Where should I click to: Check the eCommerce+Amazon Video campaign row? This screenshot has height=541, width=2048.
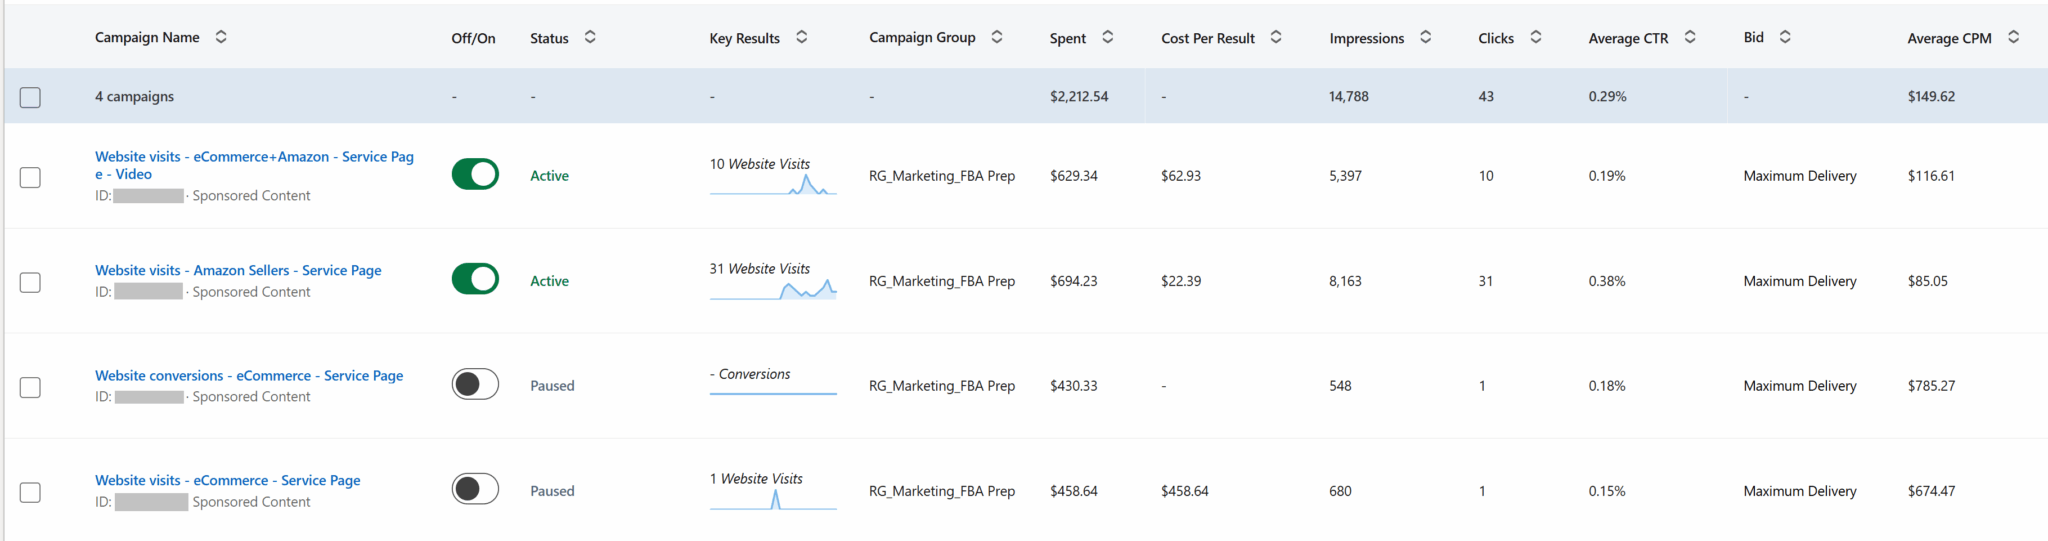(x=31, y=177)
